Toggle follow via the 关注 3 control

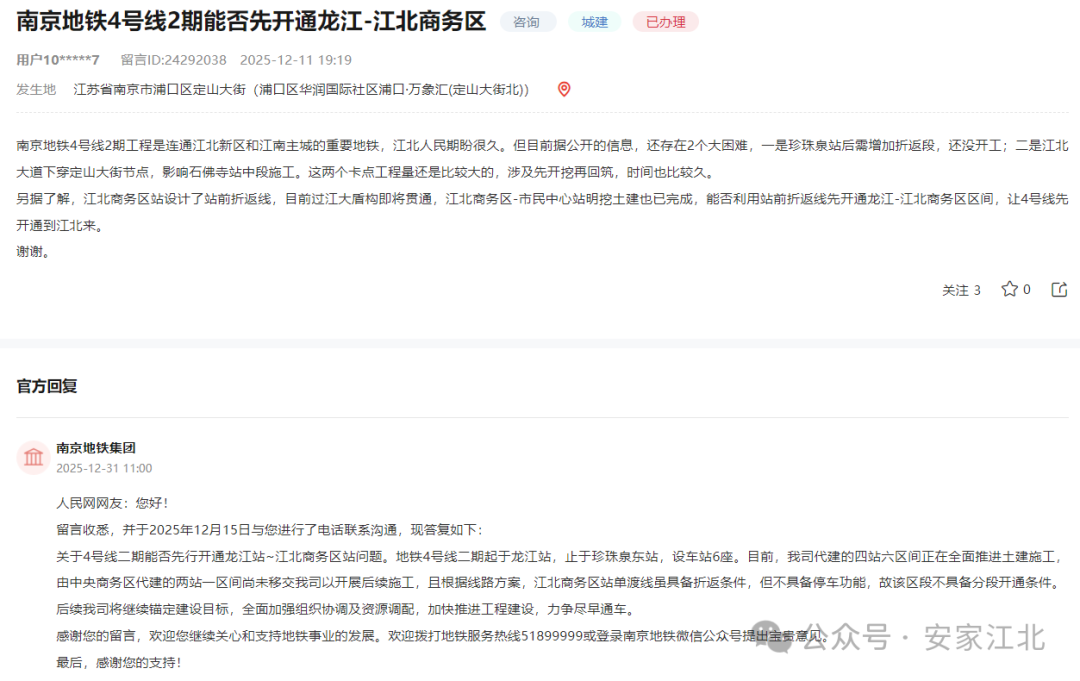961,289
